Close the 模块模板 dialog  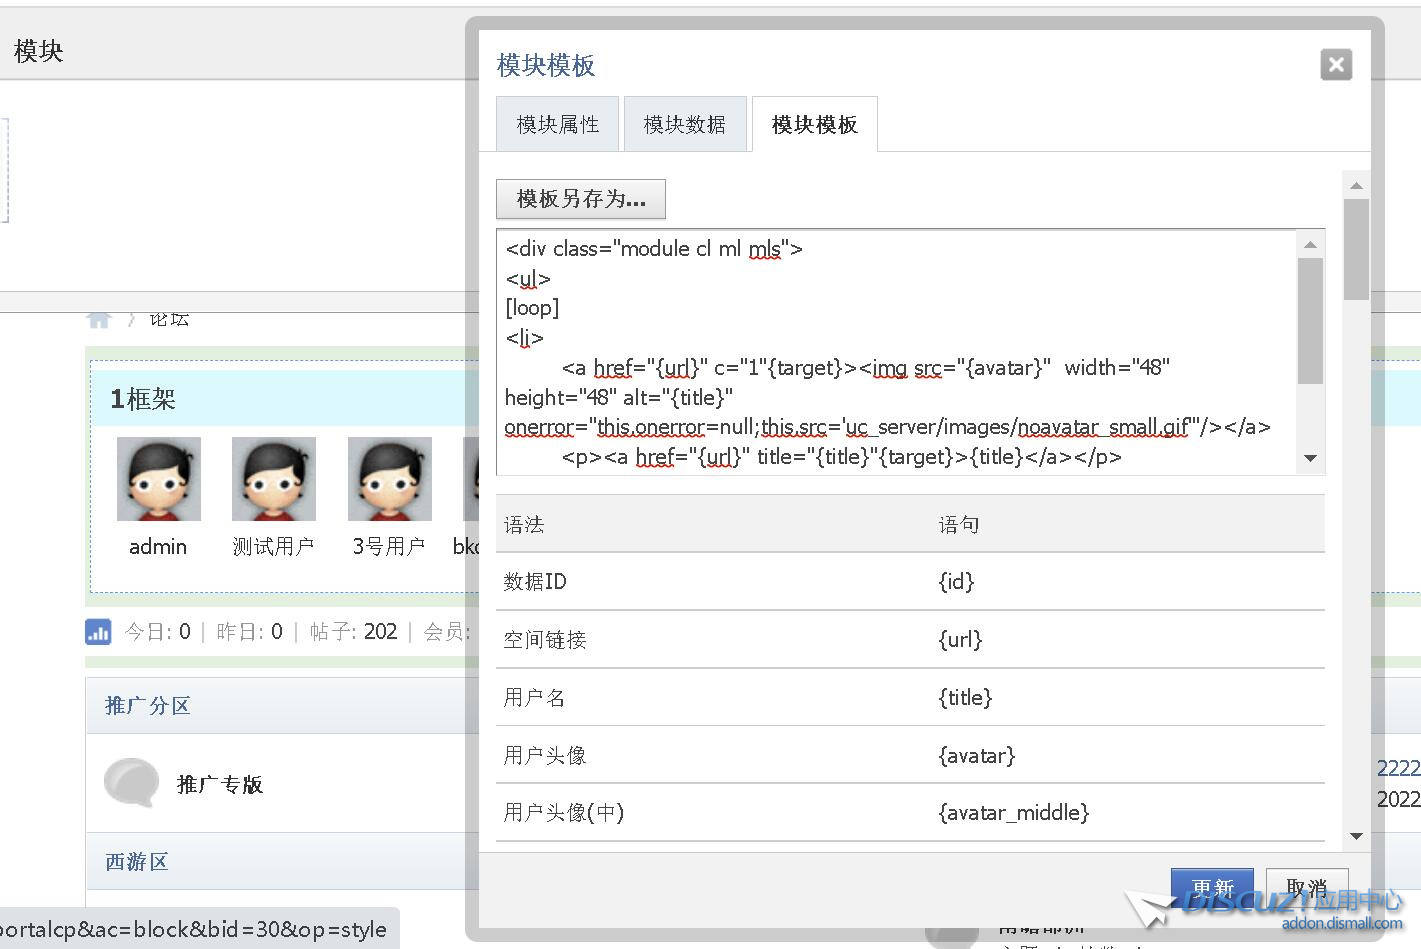(x=1336, y=65)
